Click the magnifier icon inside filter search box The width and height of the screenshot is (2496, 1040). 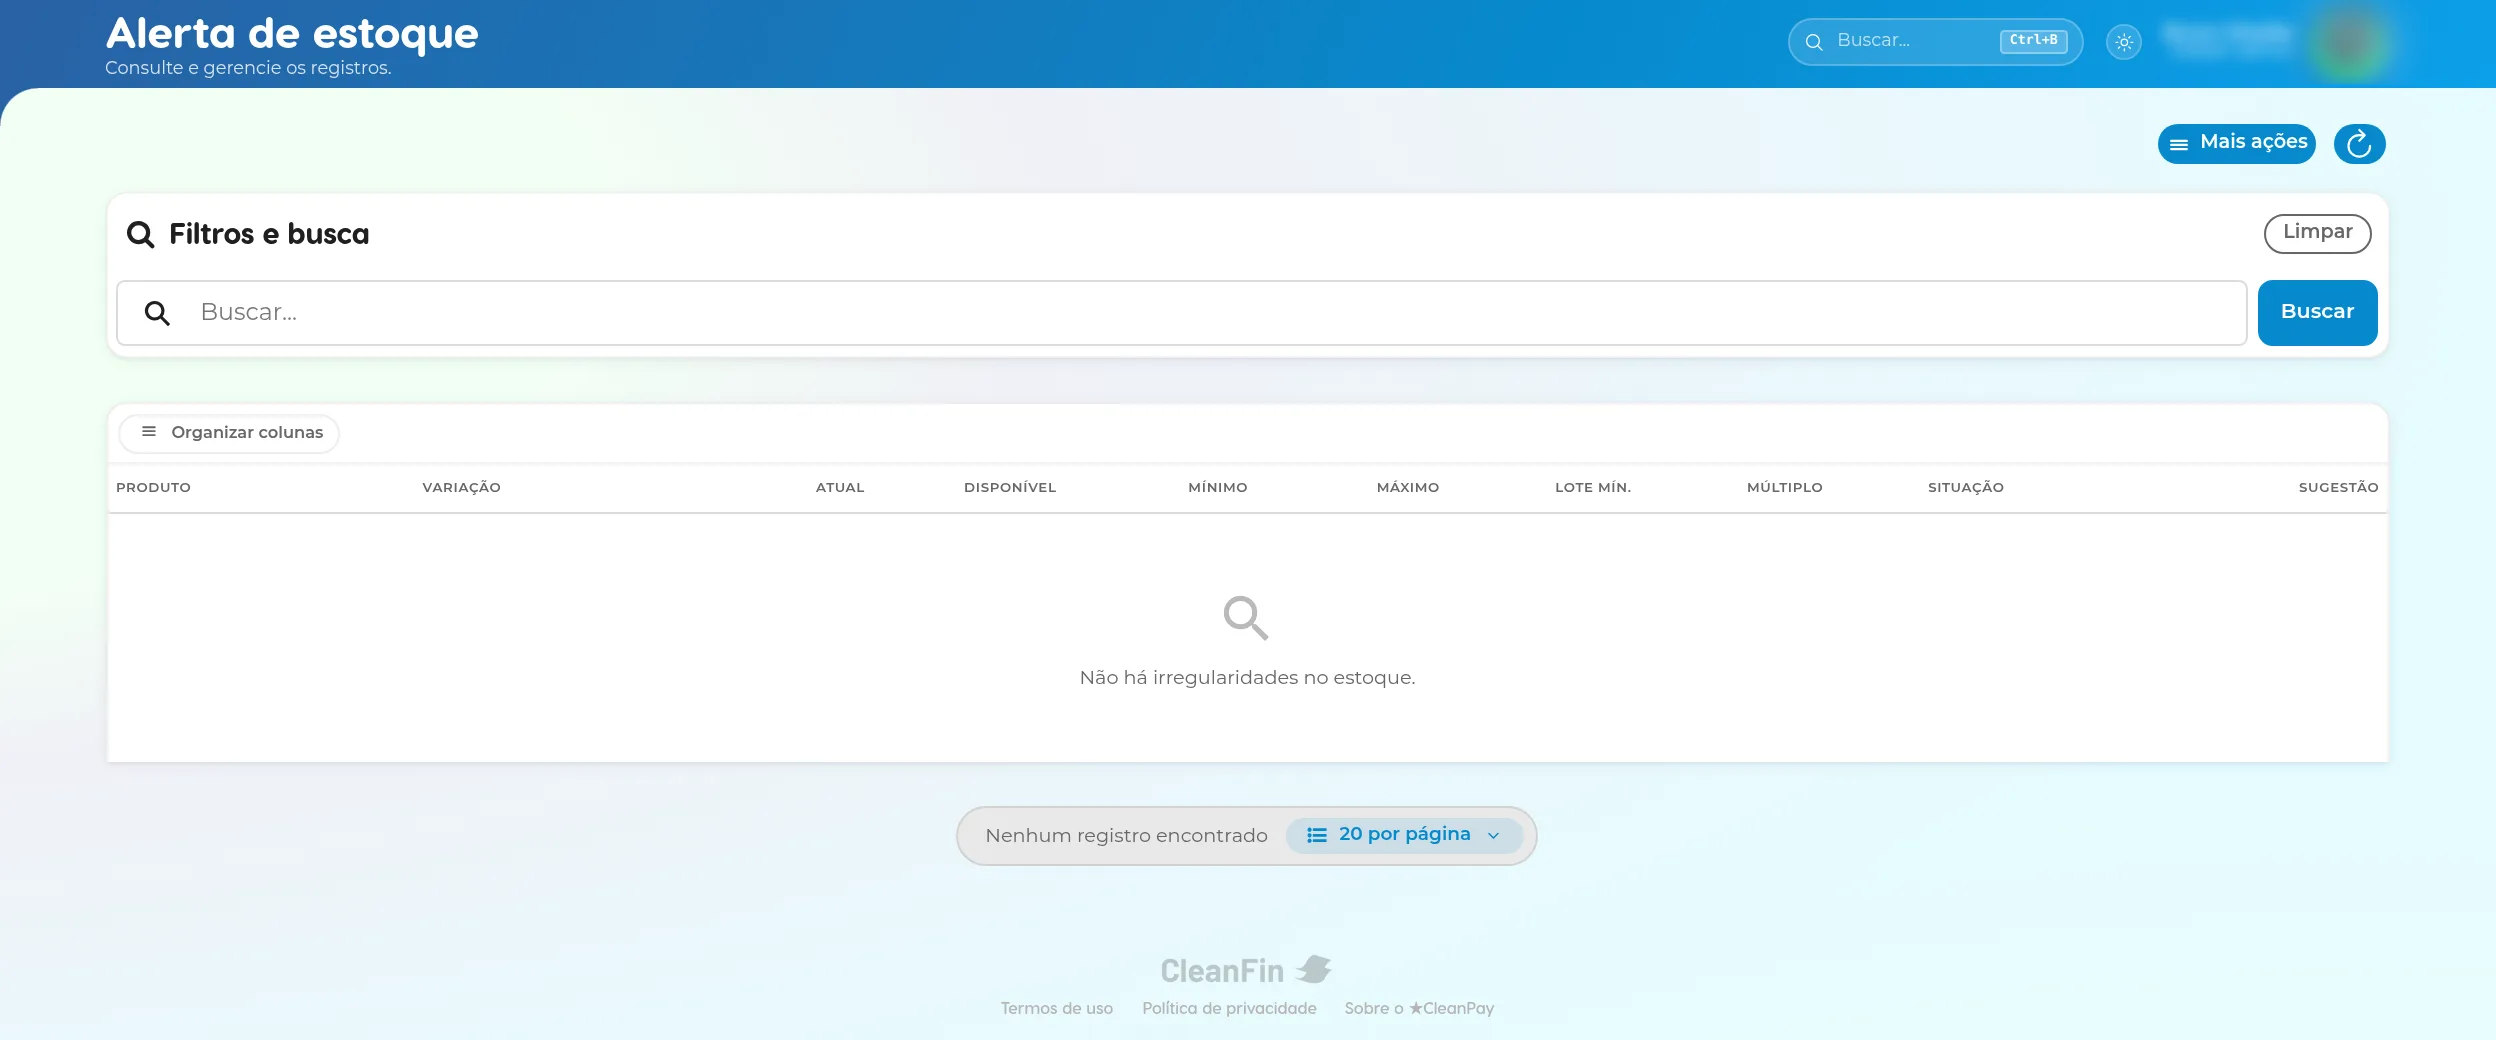coord(157,313)
